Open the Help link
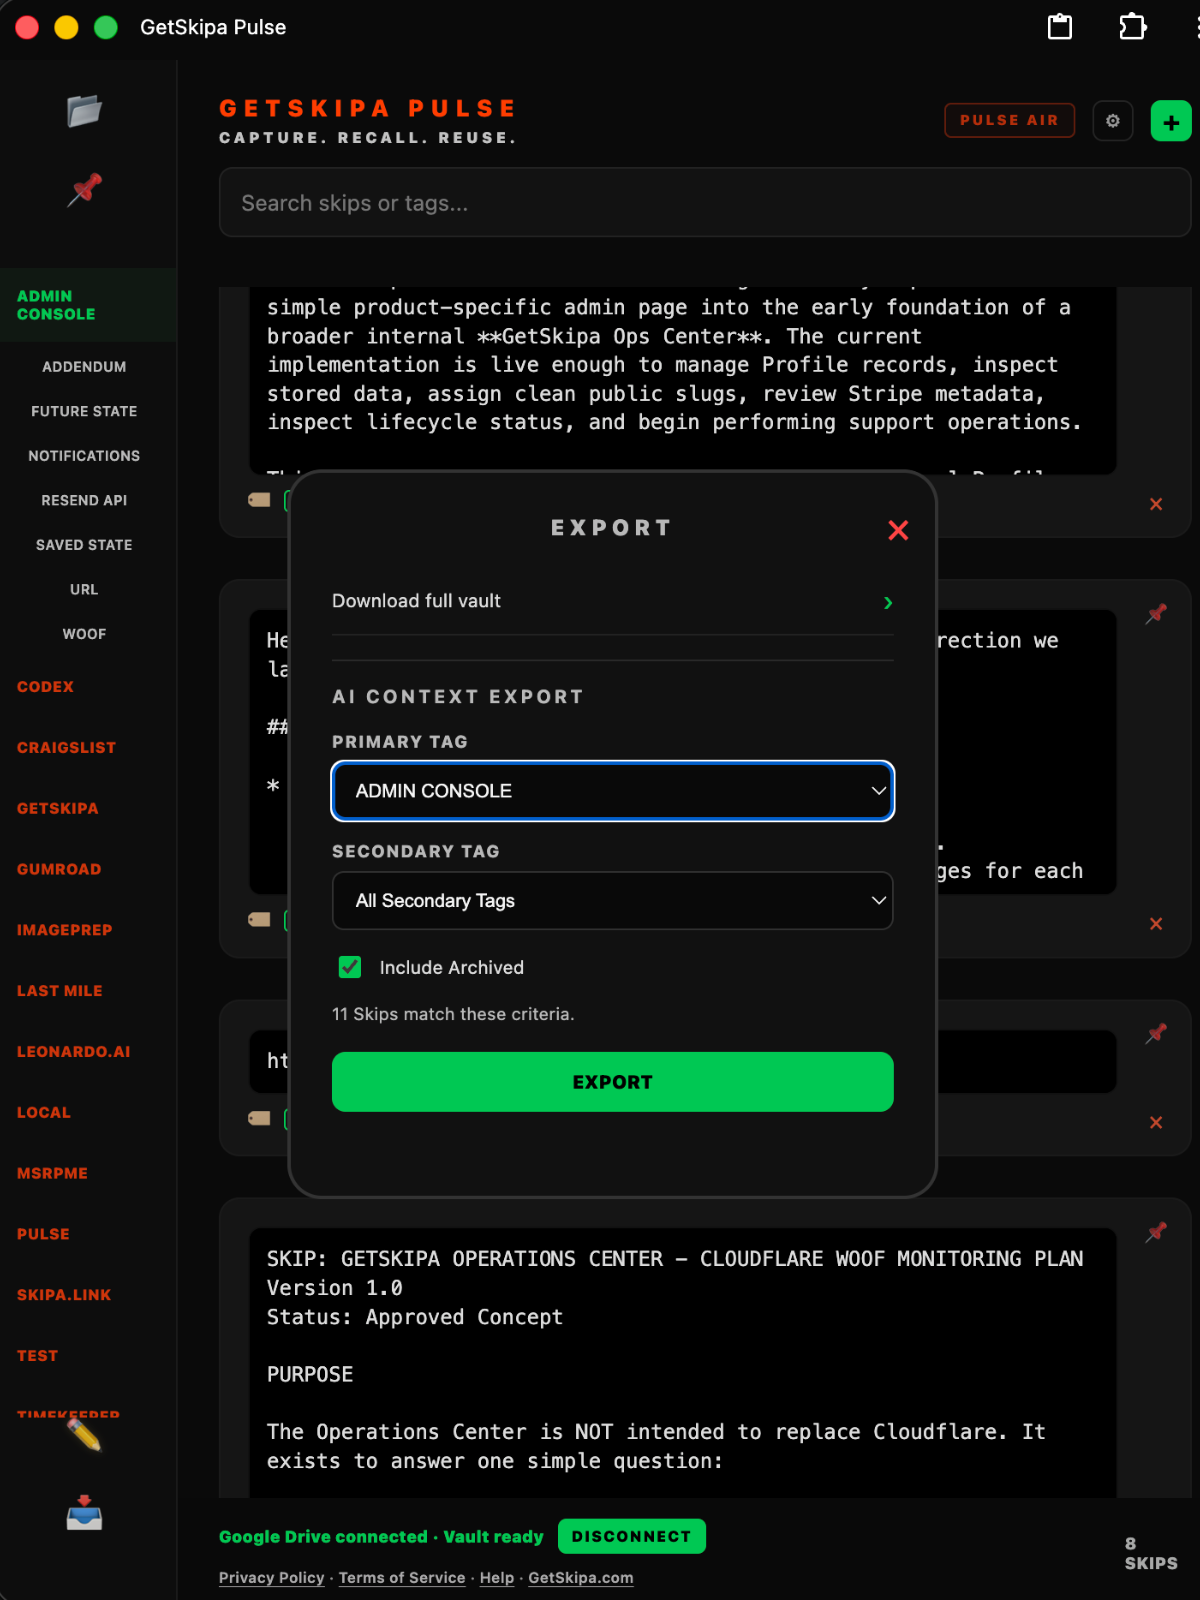Viewport: 1200px width, 1600px height. 496,1578
